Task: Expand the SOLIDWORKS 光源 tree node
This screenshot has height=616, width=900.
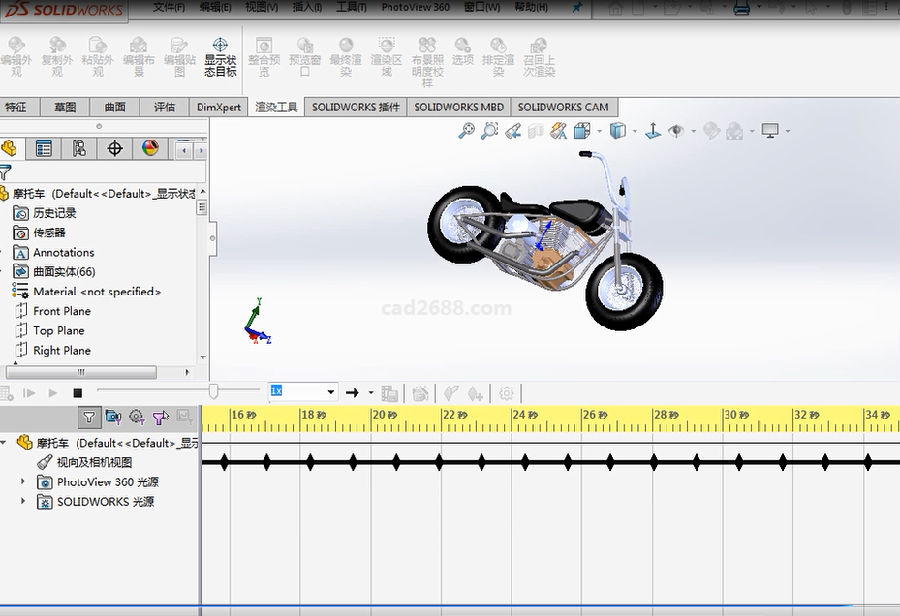Action: tap(23, 502)
